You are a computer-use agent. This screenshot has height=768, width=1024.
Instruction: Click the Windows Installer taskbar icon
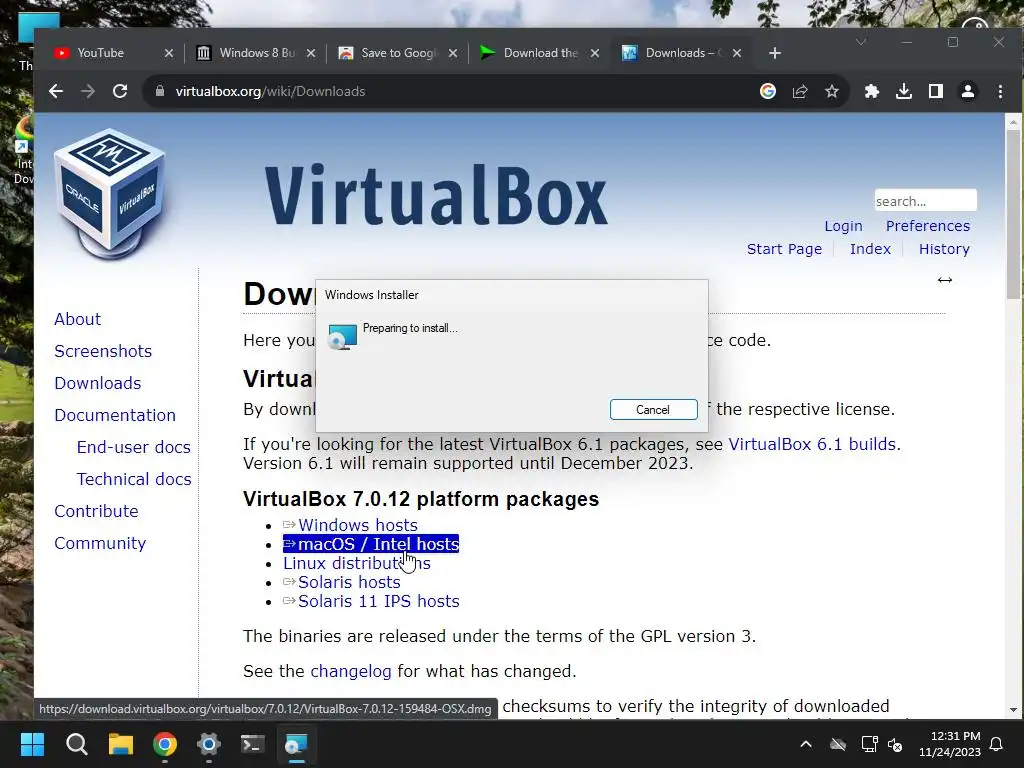(296, 744)
